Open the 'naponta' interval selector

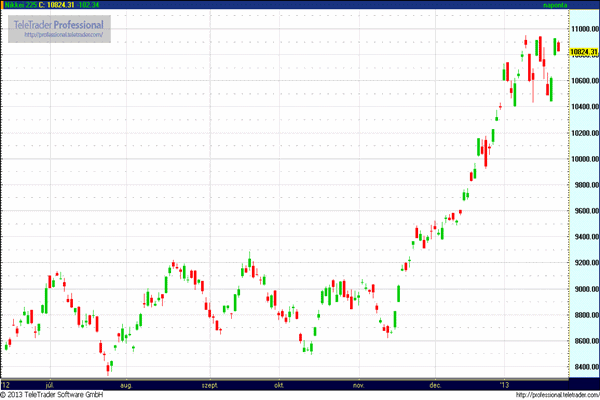pyautogui.click(x=554, y=5)
